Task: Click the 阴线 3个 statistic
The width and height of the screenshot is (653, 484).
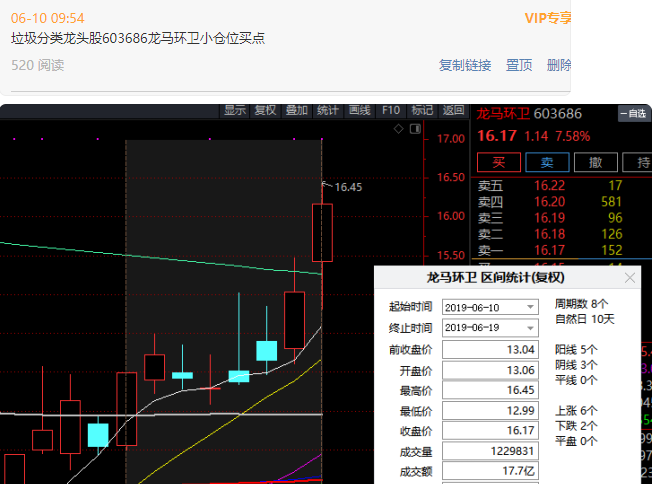Action: click(576, 365)
